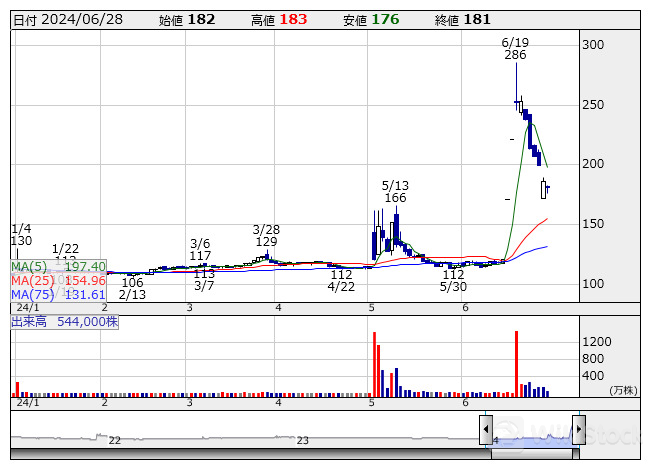Viewport: 653px width, 470px height.
Task: Click the 23 year marker in the navigator
Action: pyautogui.click(x=303, y=440)
